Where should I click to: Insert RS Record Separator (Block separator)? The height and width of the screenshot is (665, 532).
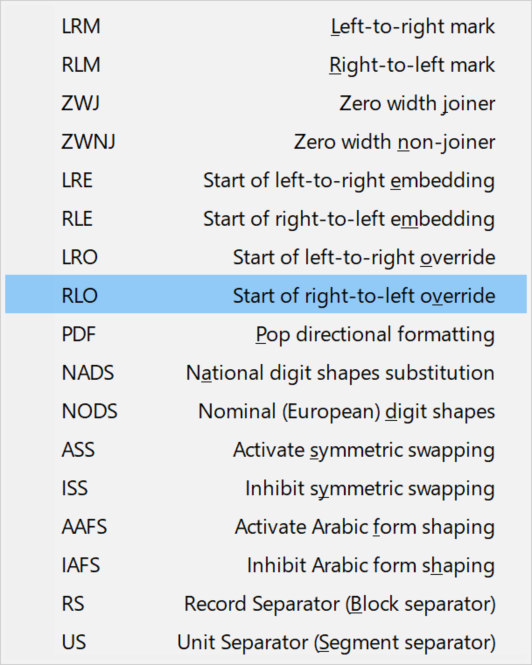266,604
